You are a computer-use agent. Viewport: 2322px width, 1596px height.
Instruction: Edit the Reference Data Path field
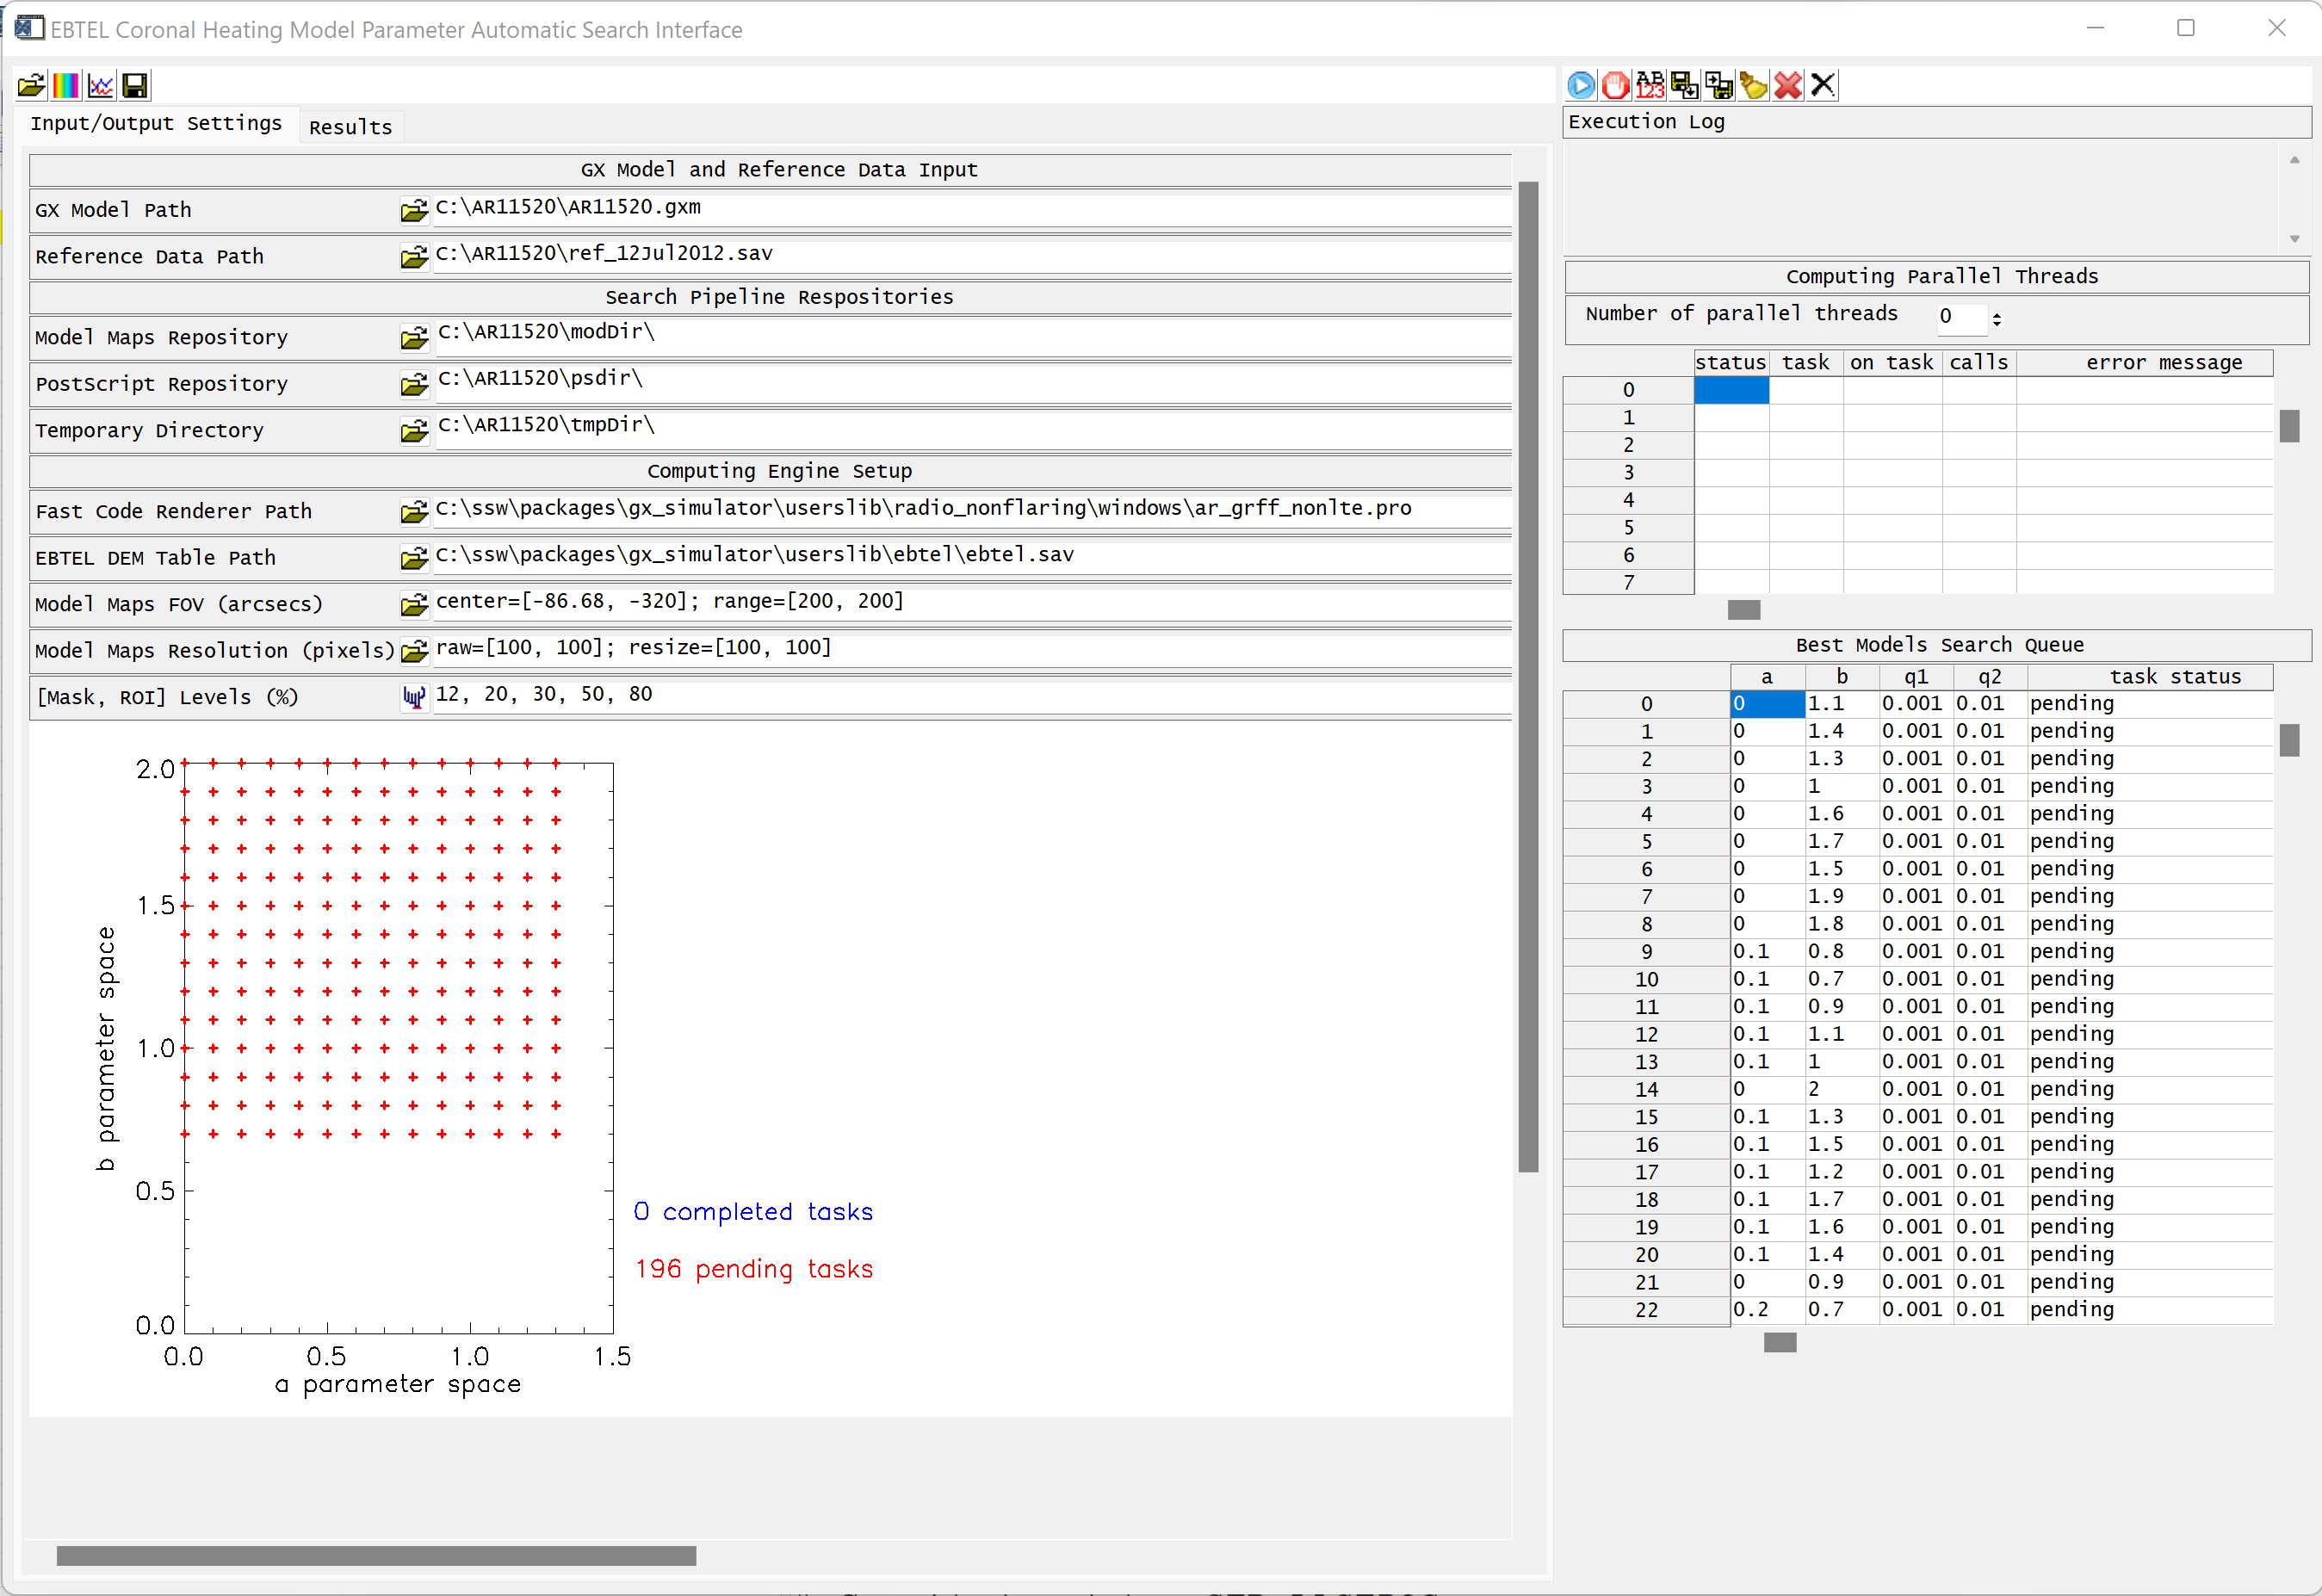[x=972, y=254]
